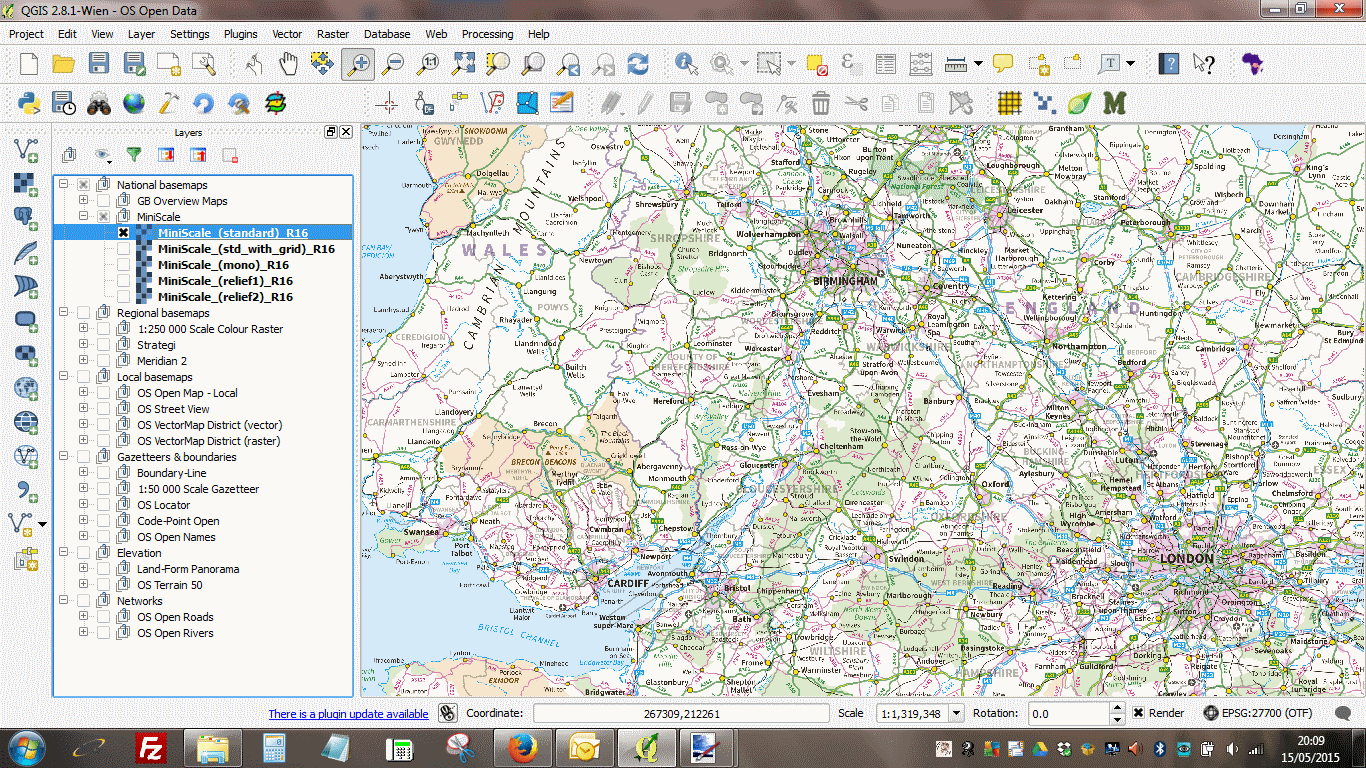
Task: Expand the Boundary-Line group
Action: click(84, 473)
